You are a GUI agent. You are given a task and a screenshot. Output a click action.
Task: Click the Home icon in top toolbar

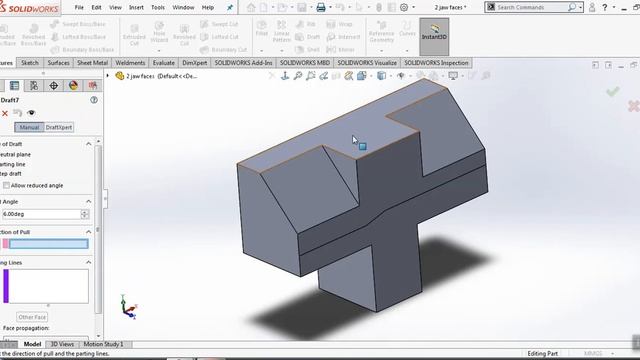pyautogui.click(x=251, y=7)
